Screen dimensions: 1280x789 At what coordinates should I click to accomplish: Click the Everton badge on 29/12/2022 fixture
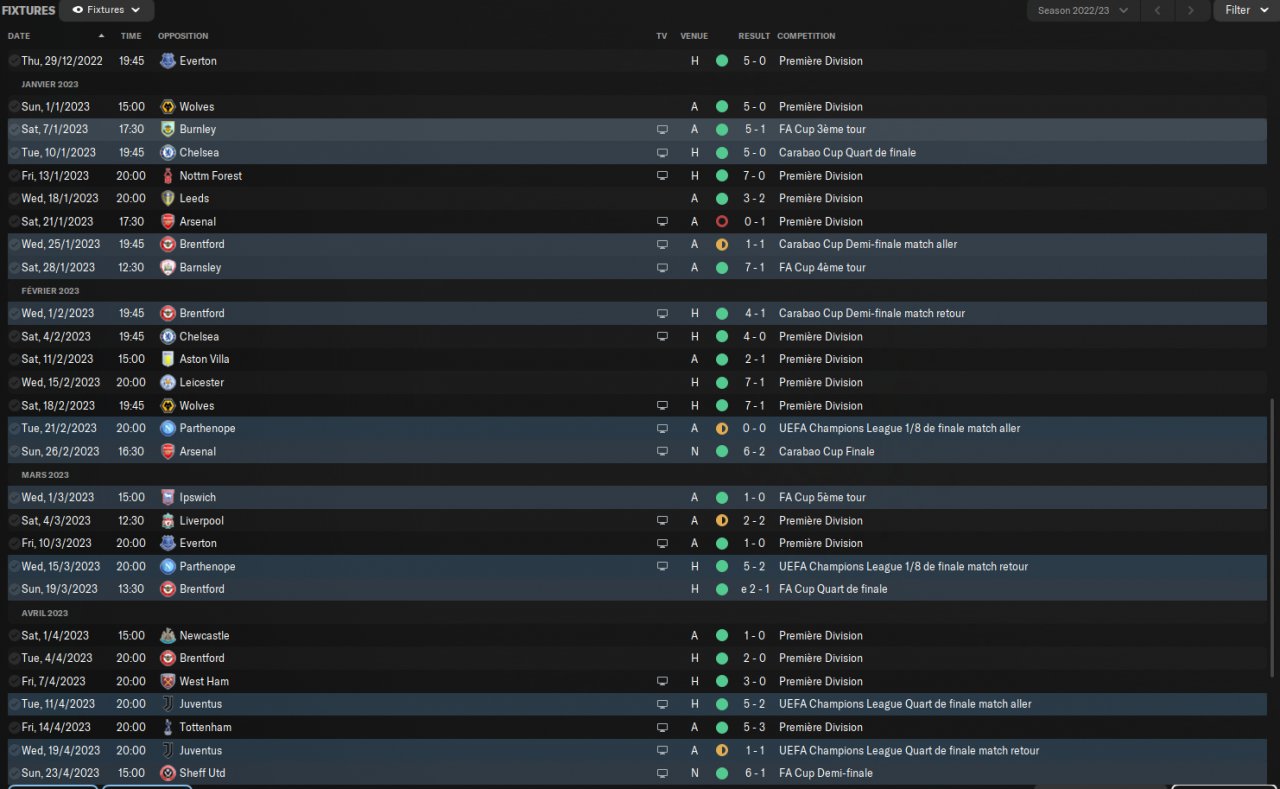(168, 61)
